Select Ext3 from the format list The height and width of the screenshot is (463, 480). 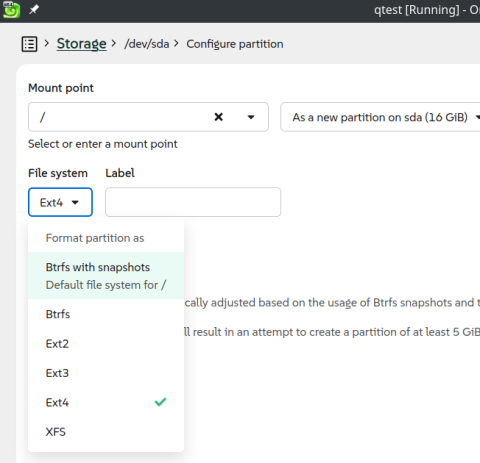pyautogui.click(x=106, y=373)
